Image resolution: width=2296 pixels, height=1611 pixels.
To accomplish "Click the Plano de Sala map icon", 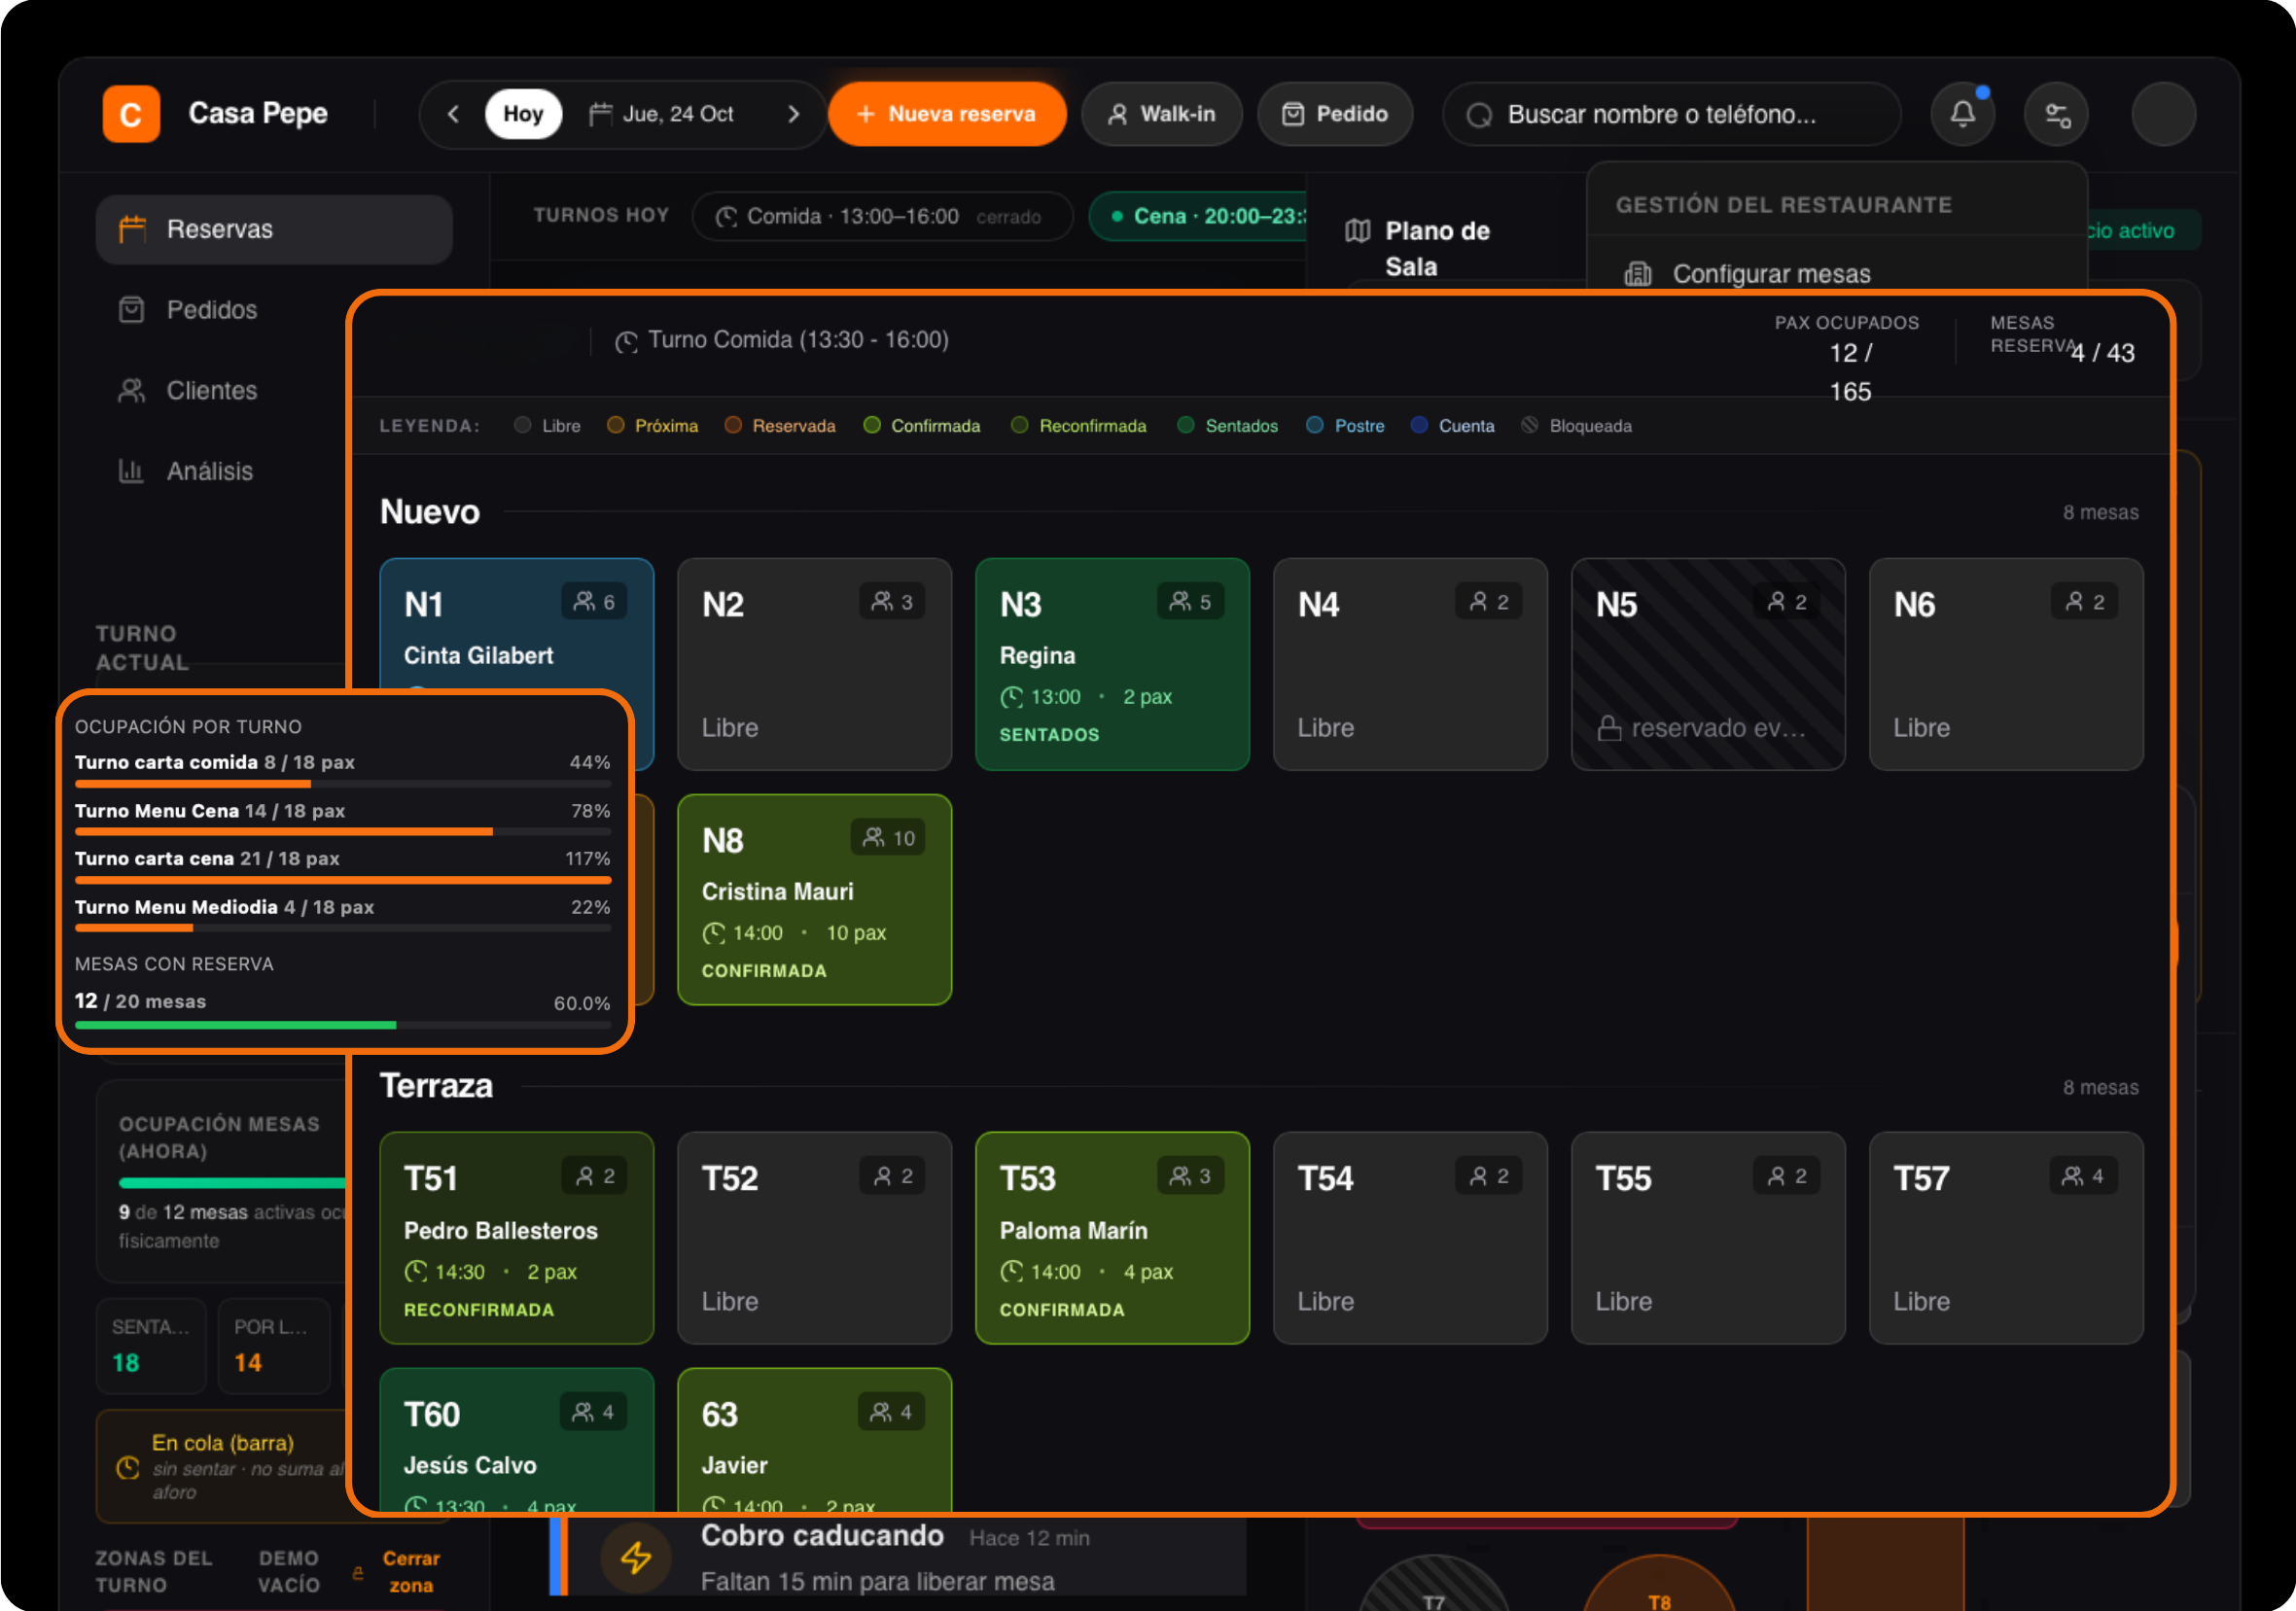I will pyautogui.click(x=1357, y=231).
